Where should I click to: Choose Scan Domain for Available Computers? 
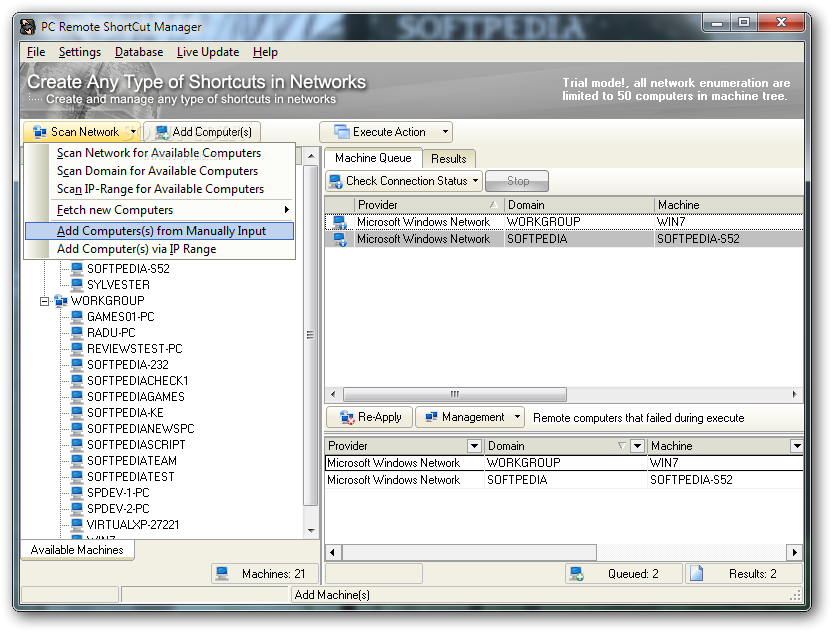point(158,171)
